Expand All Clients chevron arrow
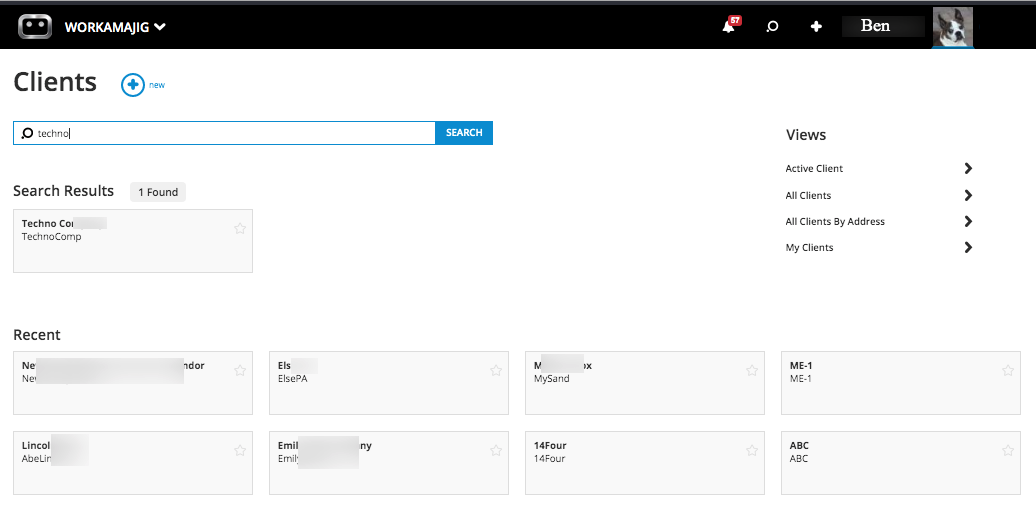This screenshot has width=1036, height=514. [969, 196]
